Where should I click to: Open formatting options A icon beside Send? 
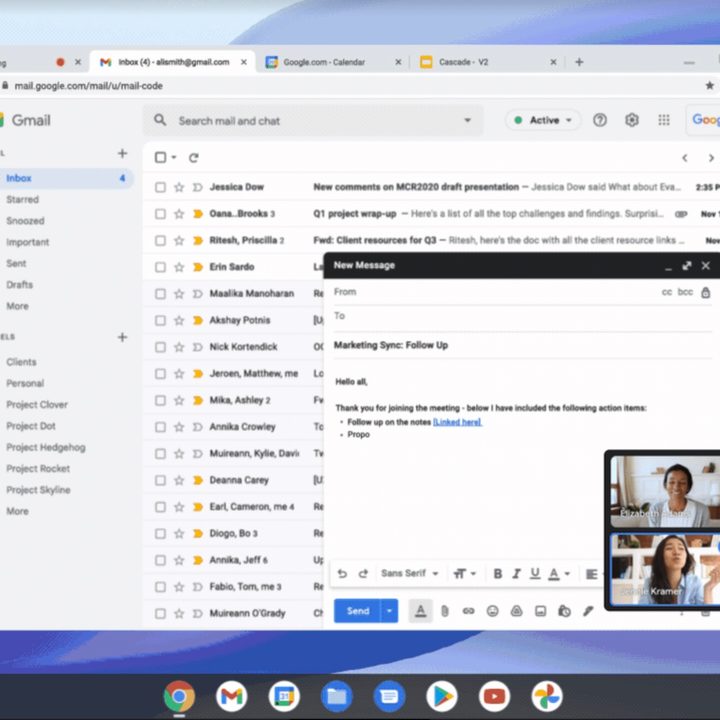pyautogui.click(x=420, y=611)
